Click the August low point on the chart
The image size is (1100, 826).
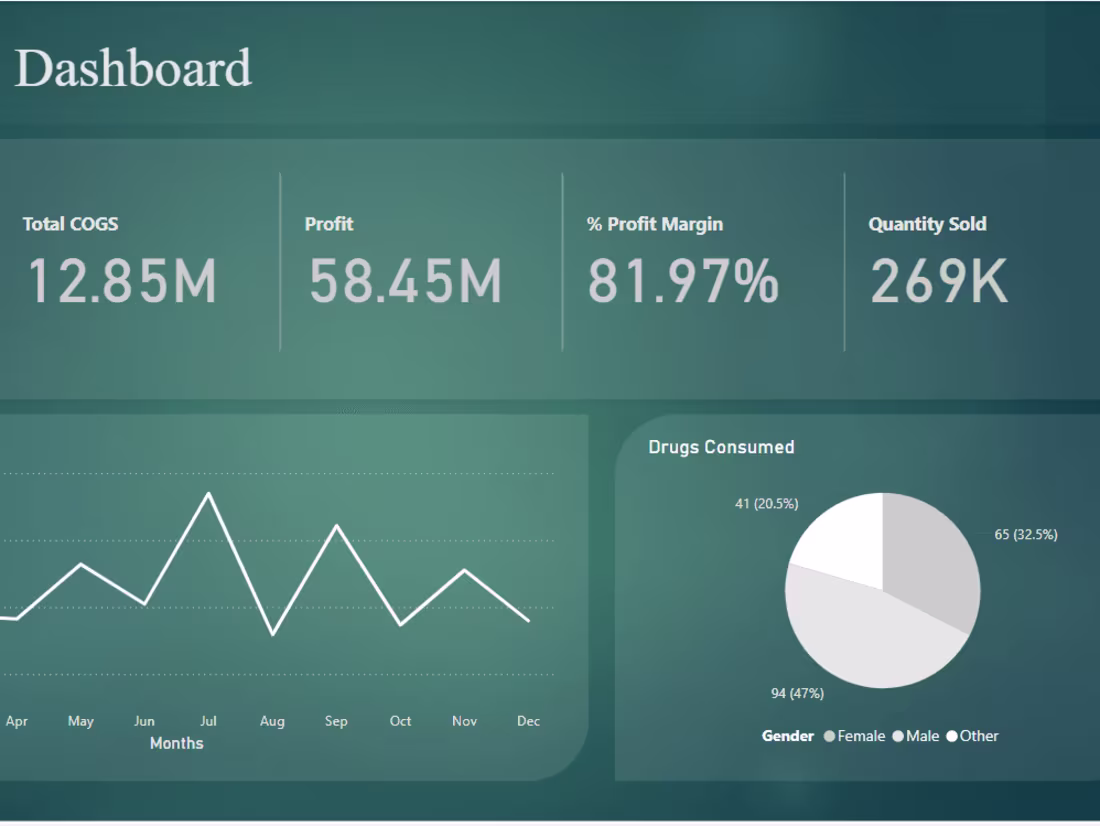272,636
